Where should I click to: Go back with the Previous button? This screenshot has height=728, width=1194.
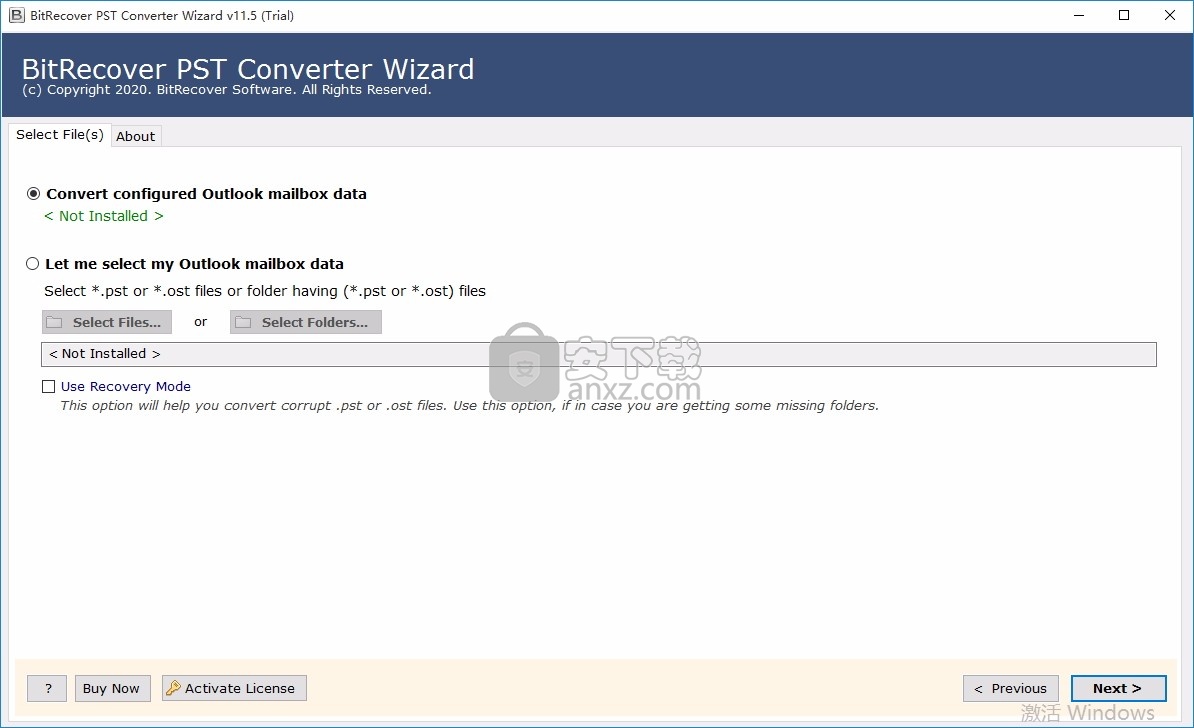pyautogui.click(x=1010, y=688)
